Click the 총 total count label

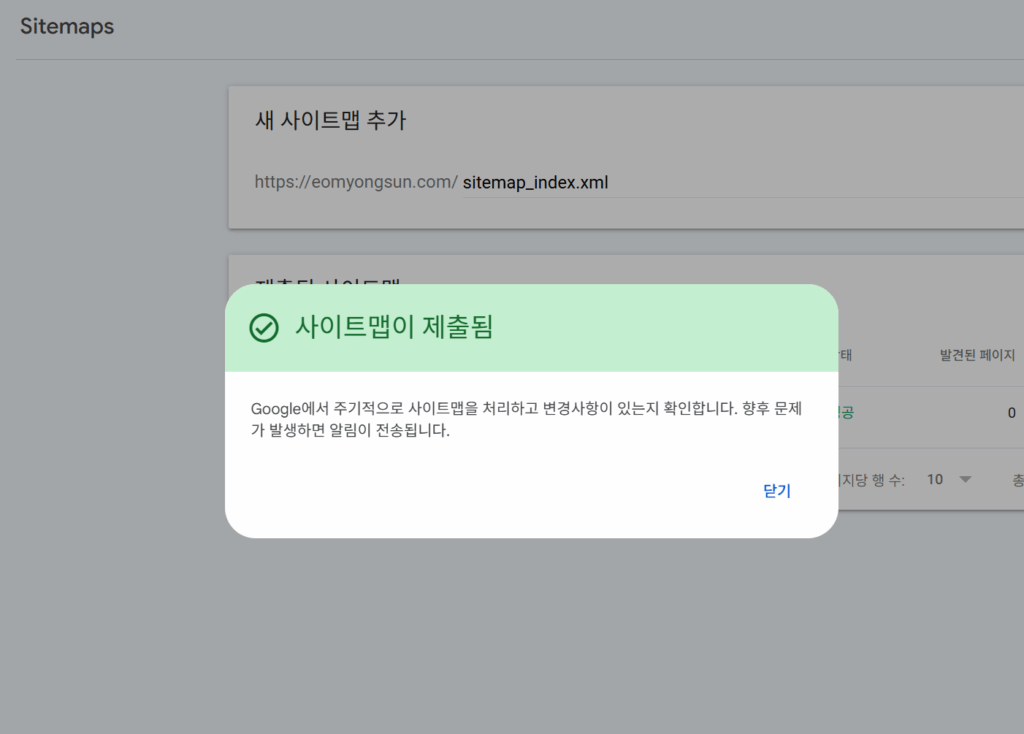point(1018,479)
